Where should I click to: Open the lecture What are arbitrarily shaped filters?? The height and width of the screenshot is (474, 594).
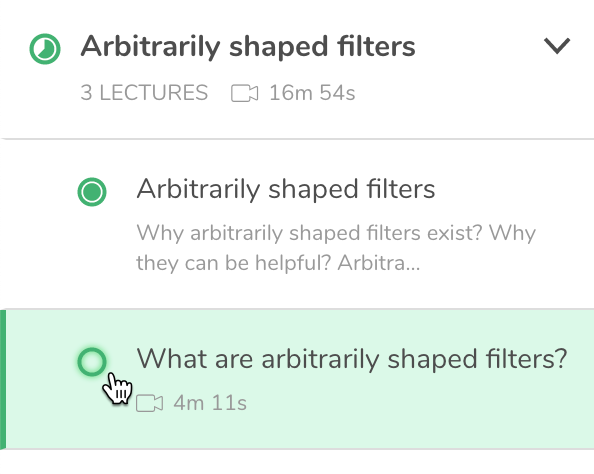pos(352,359)
